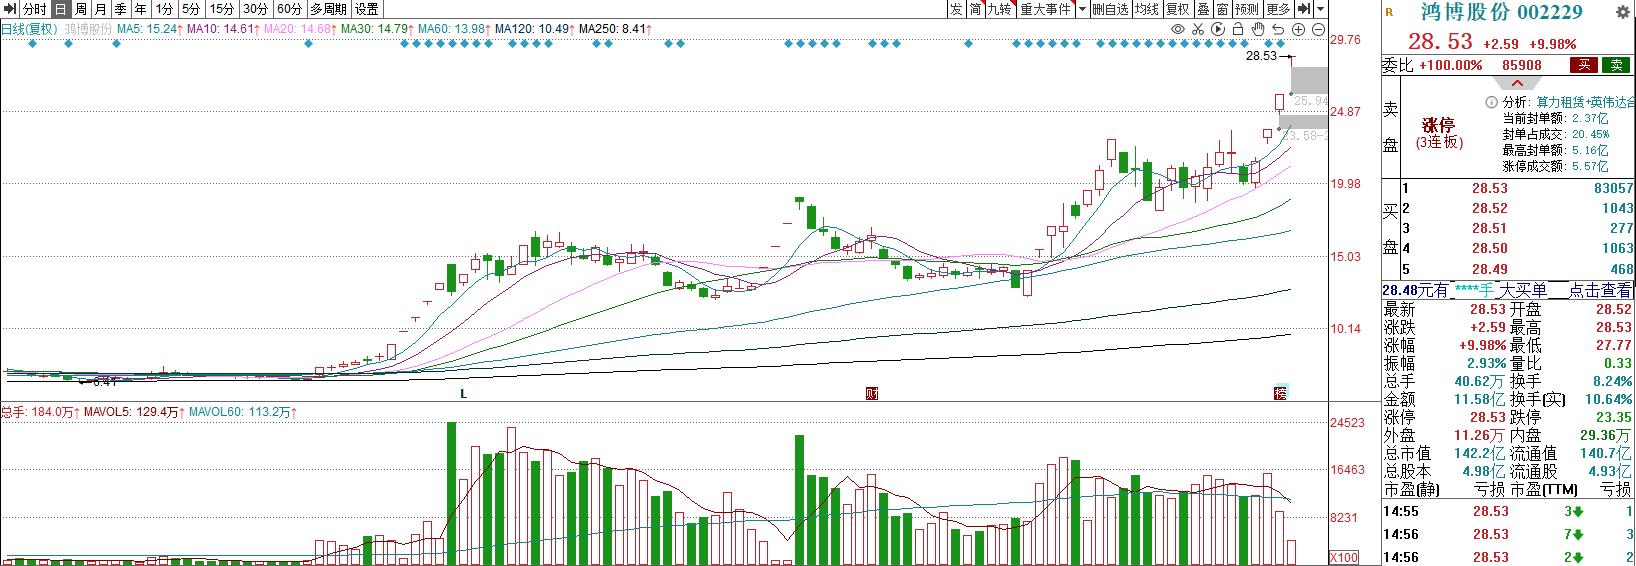Viewport: 1636px width, 566px height.
Task: Click the padlock lock-chart icon
Action: pos(1238,29)
